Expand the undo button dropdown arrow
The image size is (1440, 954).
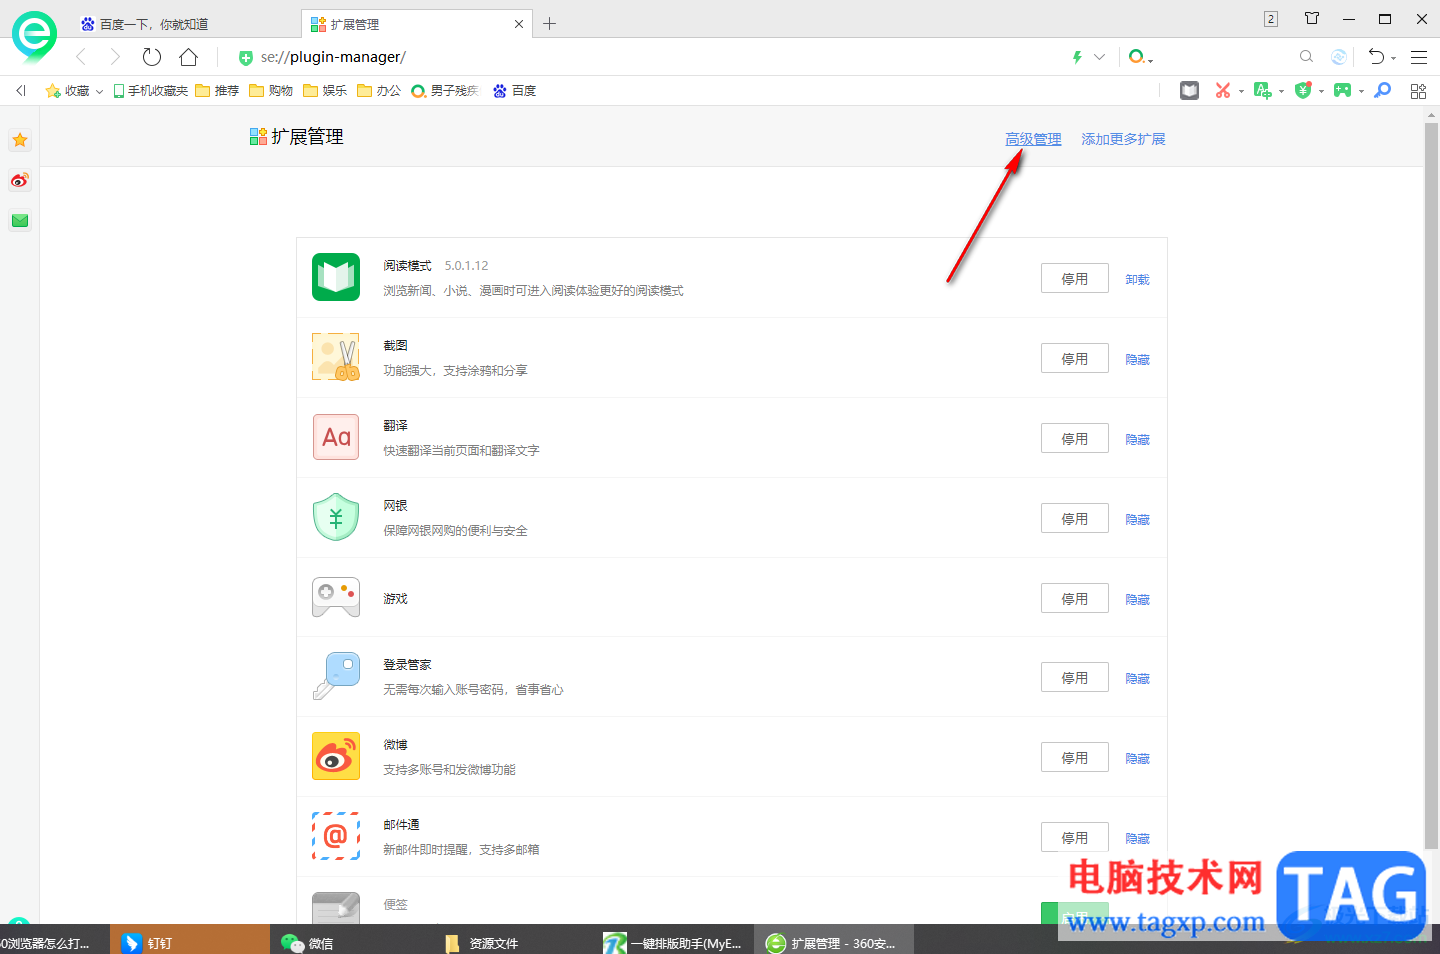[1393, 57]
